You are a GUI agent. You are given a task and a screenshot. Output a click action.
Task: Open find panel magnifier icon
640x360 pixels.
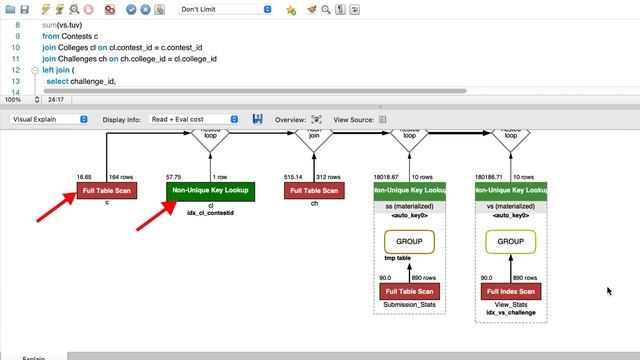(x=326, y=9)
